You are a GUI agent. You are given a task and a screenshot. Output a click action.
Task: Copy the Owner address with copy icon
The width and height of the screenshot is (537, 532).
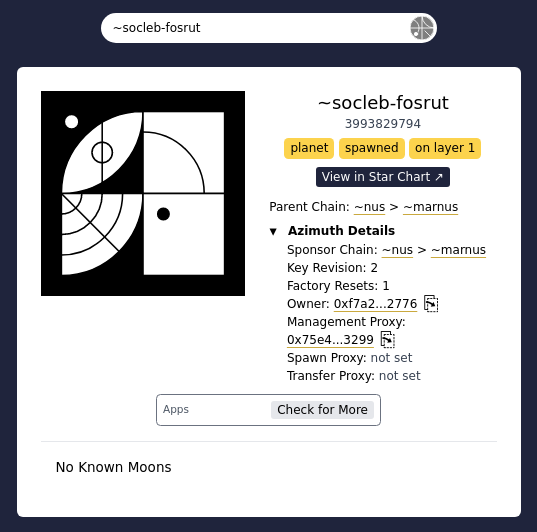click(431, 304)
